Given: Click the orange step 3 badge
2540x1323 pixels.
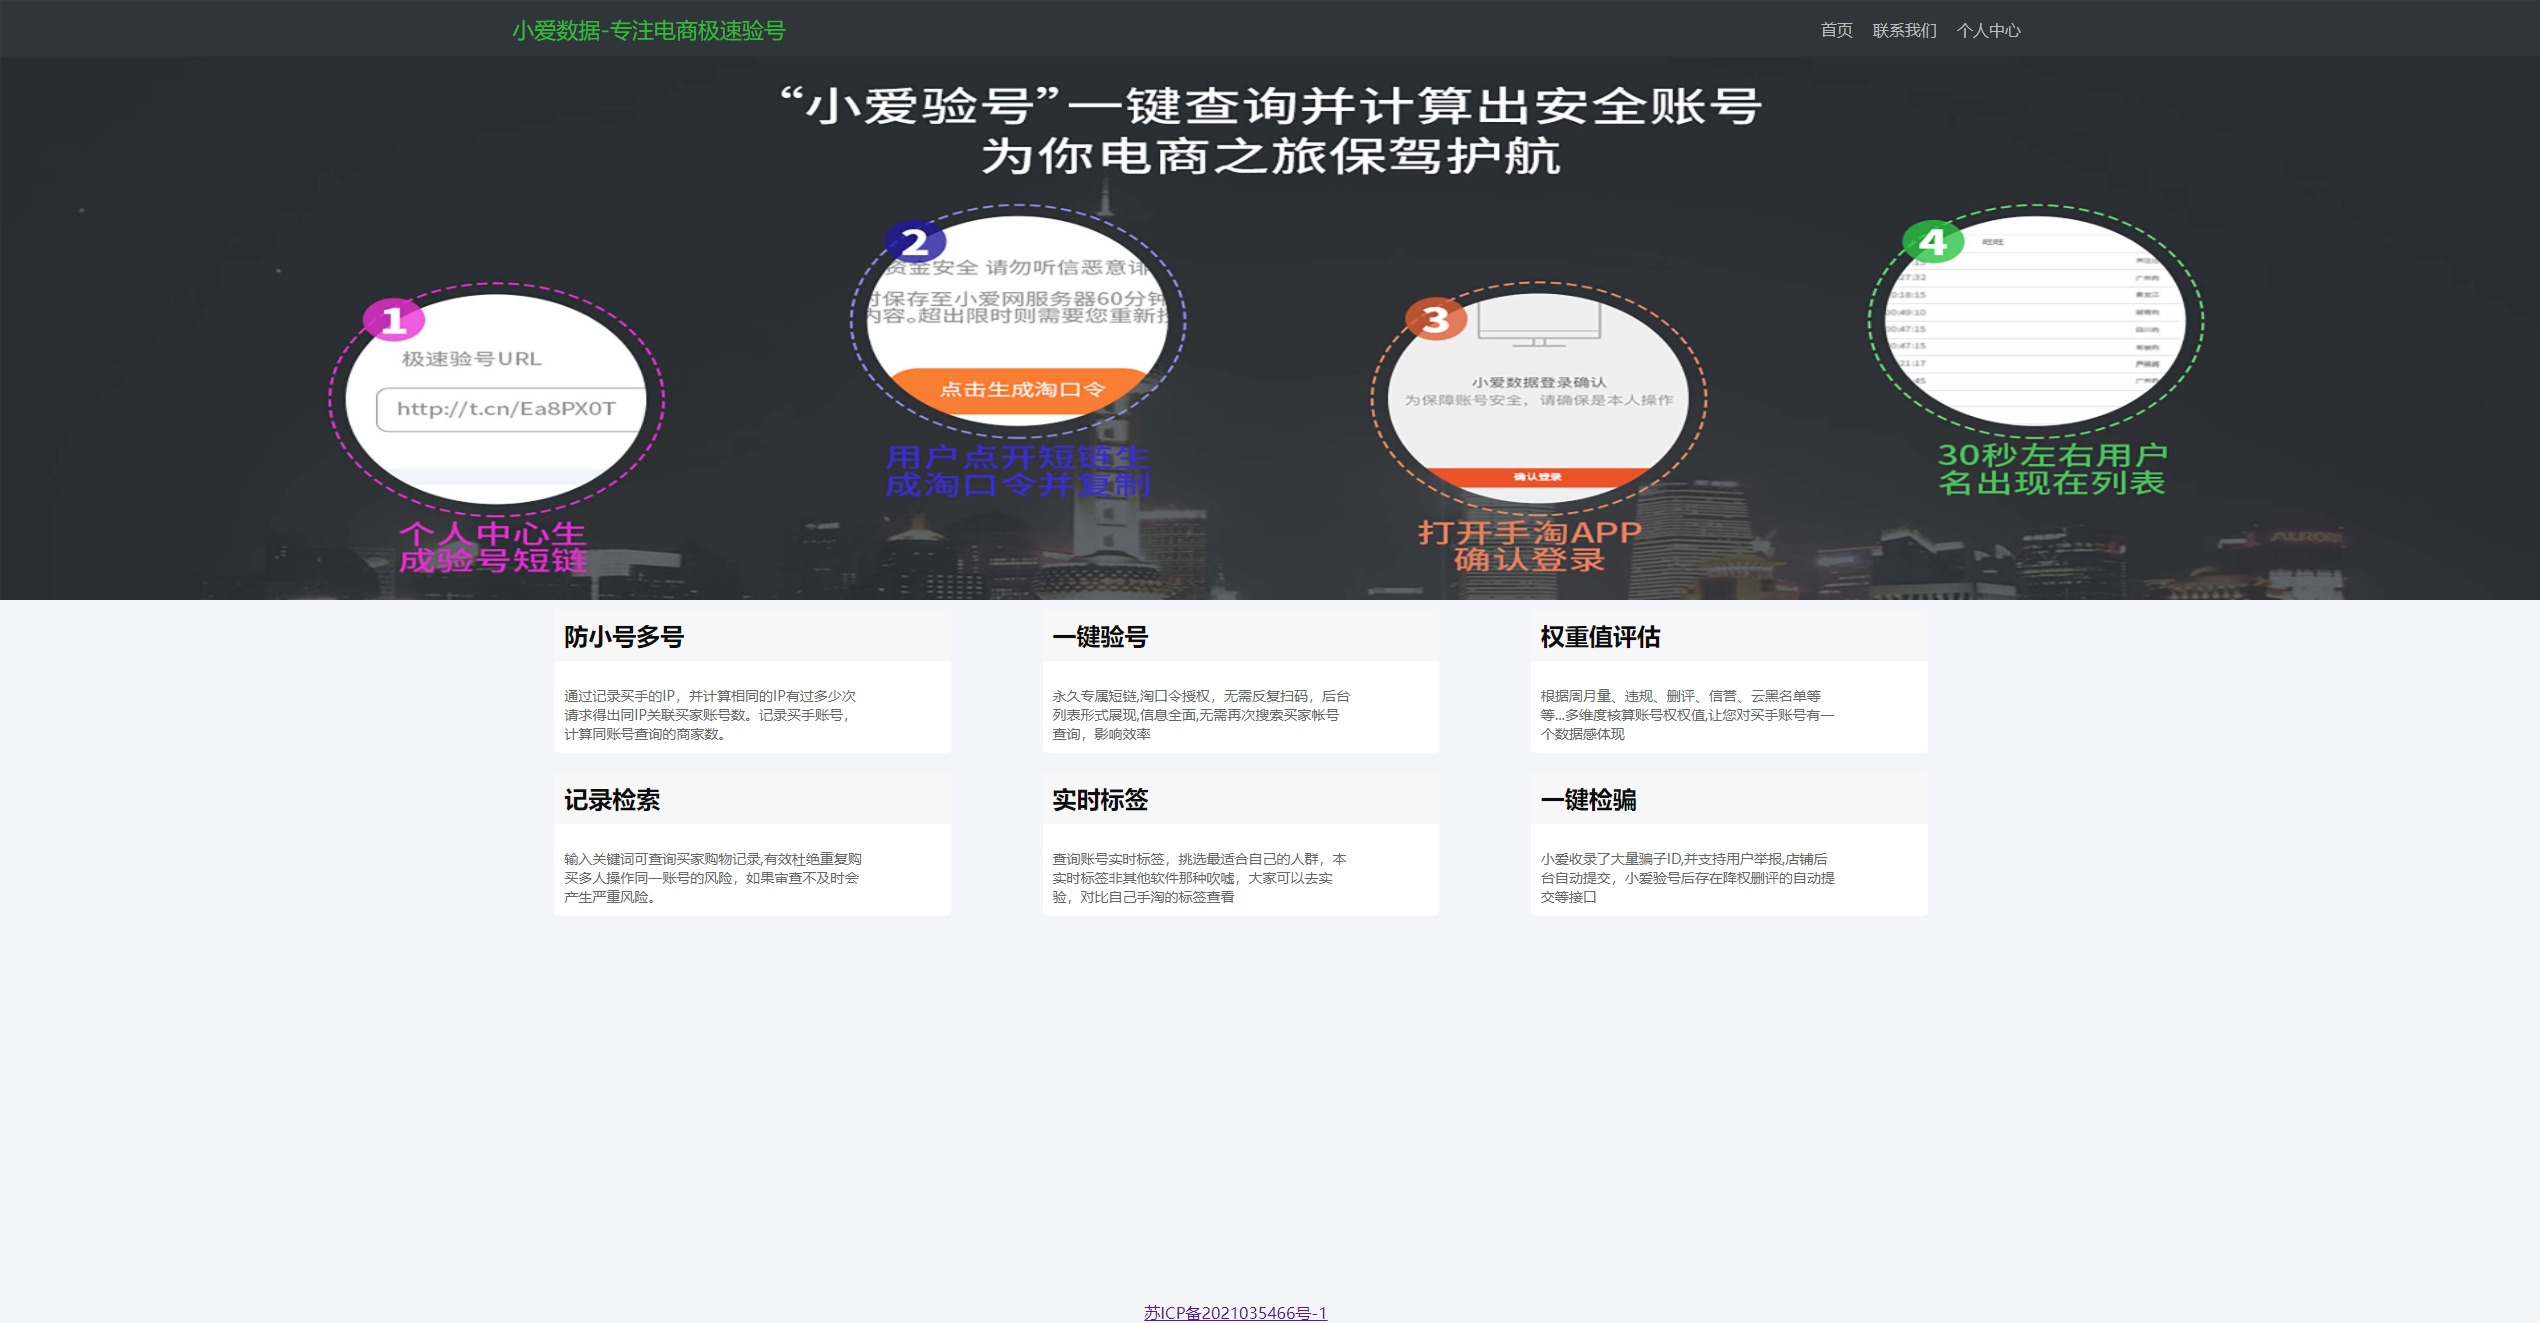Looking at the screenshot, I should pos(1435,319).
